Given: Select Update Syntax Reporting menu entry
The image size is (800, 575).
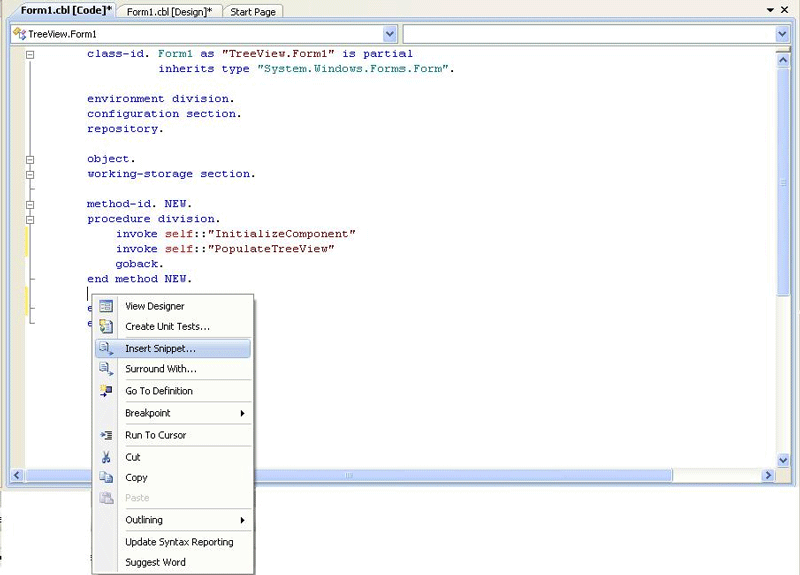Looking at the screenshot, I should pos(179,542).
